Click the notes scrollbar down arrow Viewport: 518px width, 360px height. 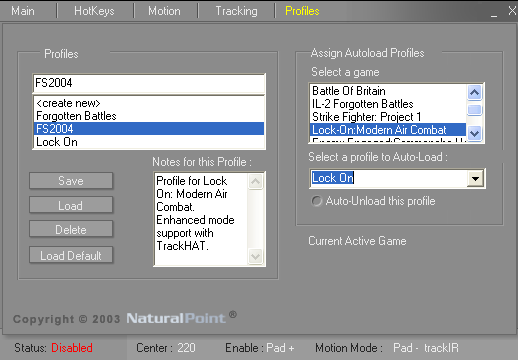pyautogui.click(x=256, y=256)
